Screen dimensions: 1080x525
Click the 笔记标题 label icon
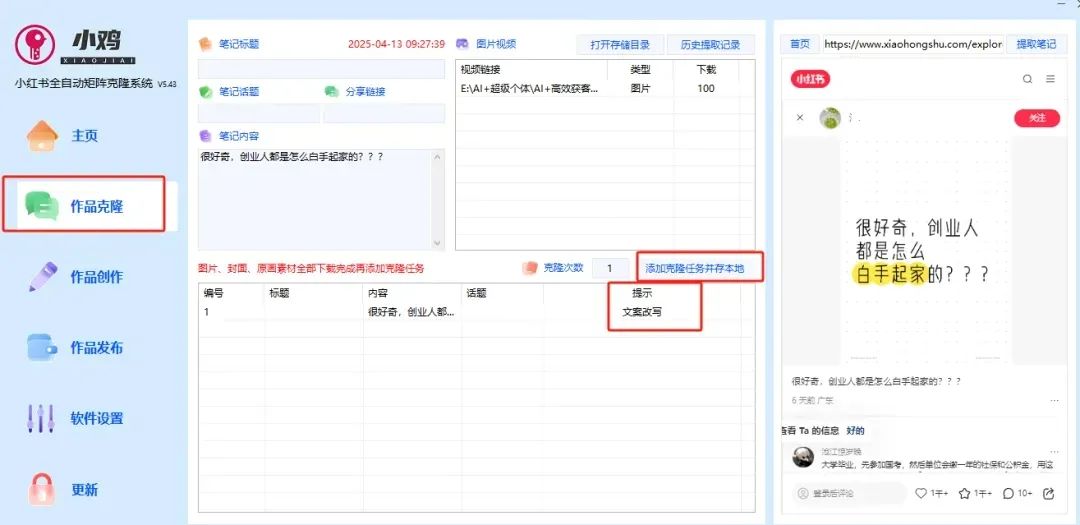[205, 45]
